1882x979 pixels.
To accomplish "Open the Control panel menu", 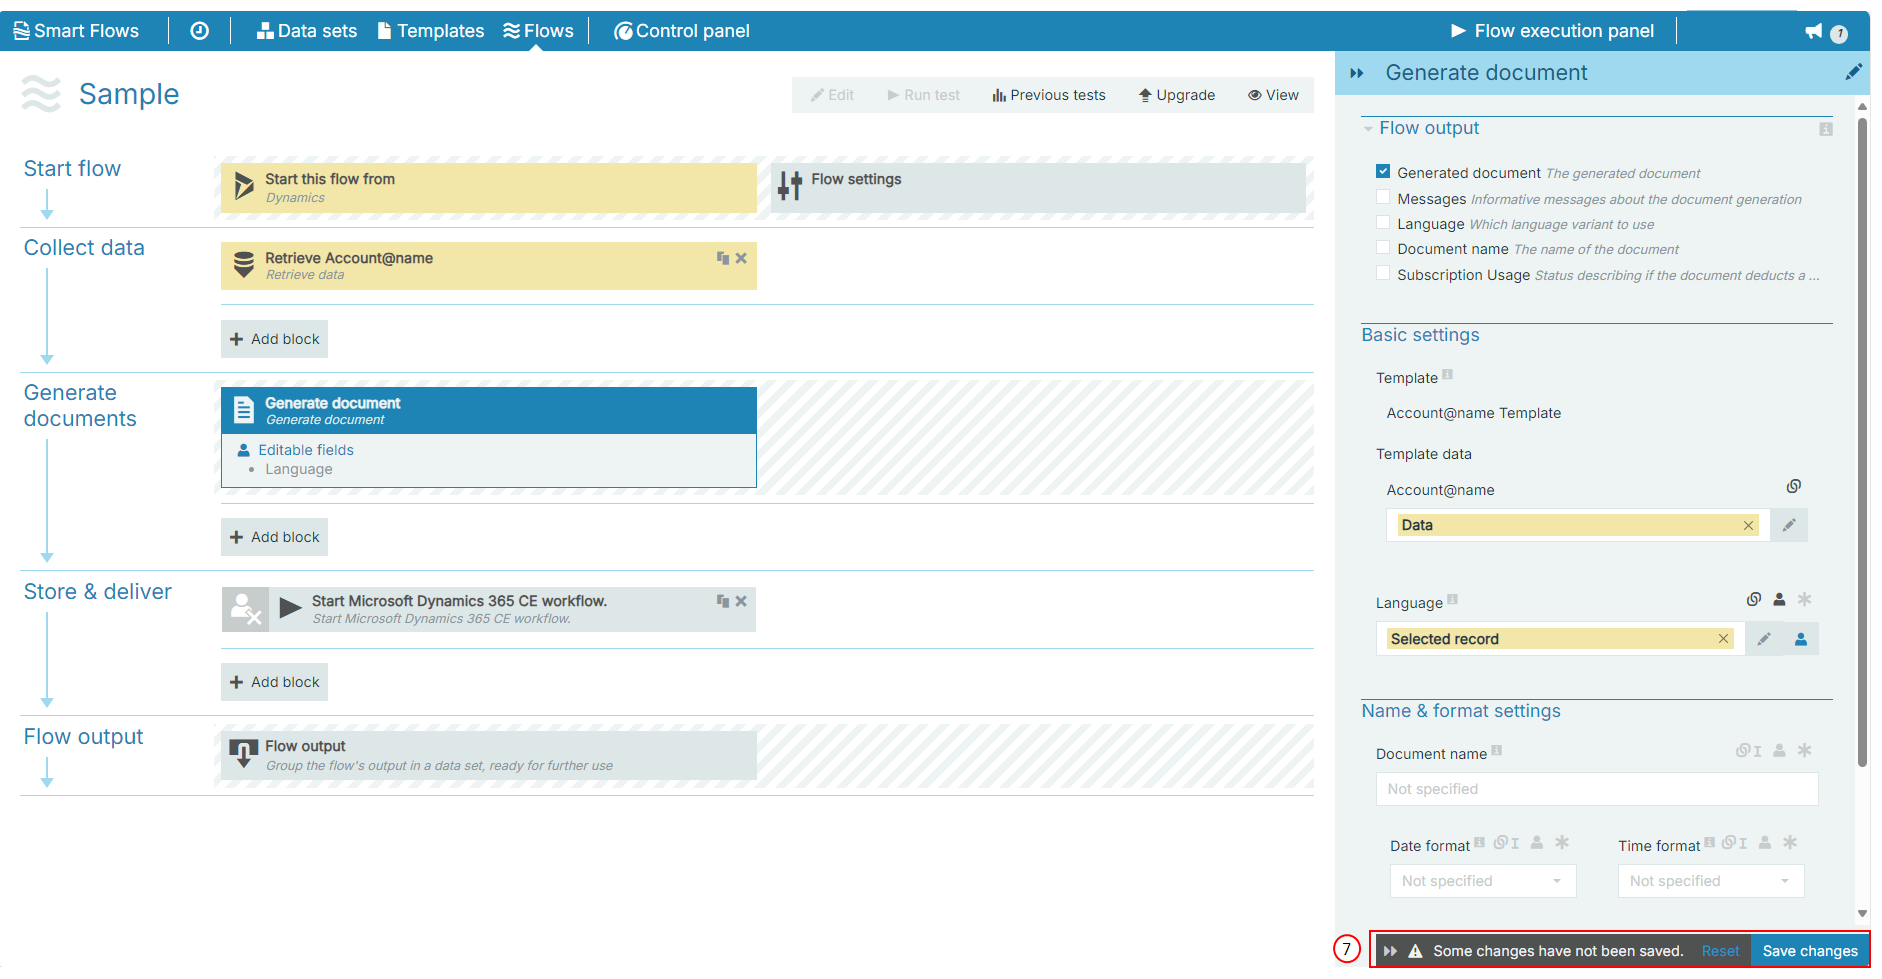I will coord(682,31).
